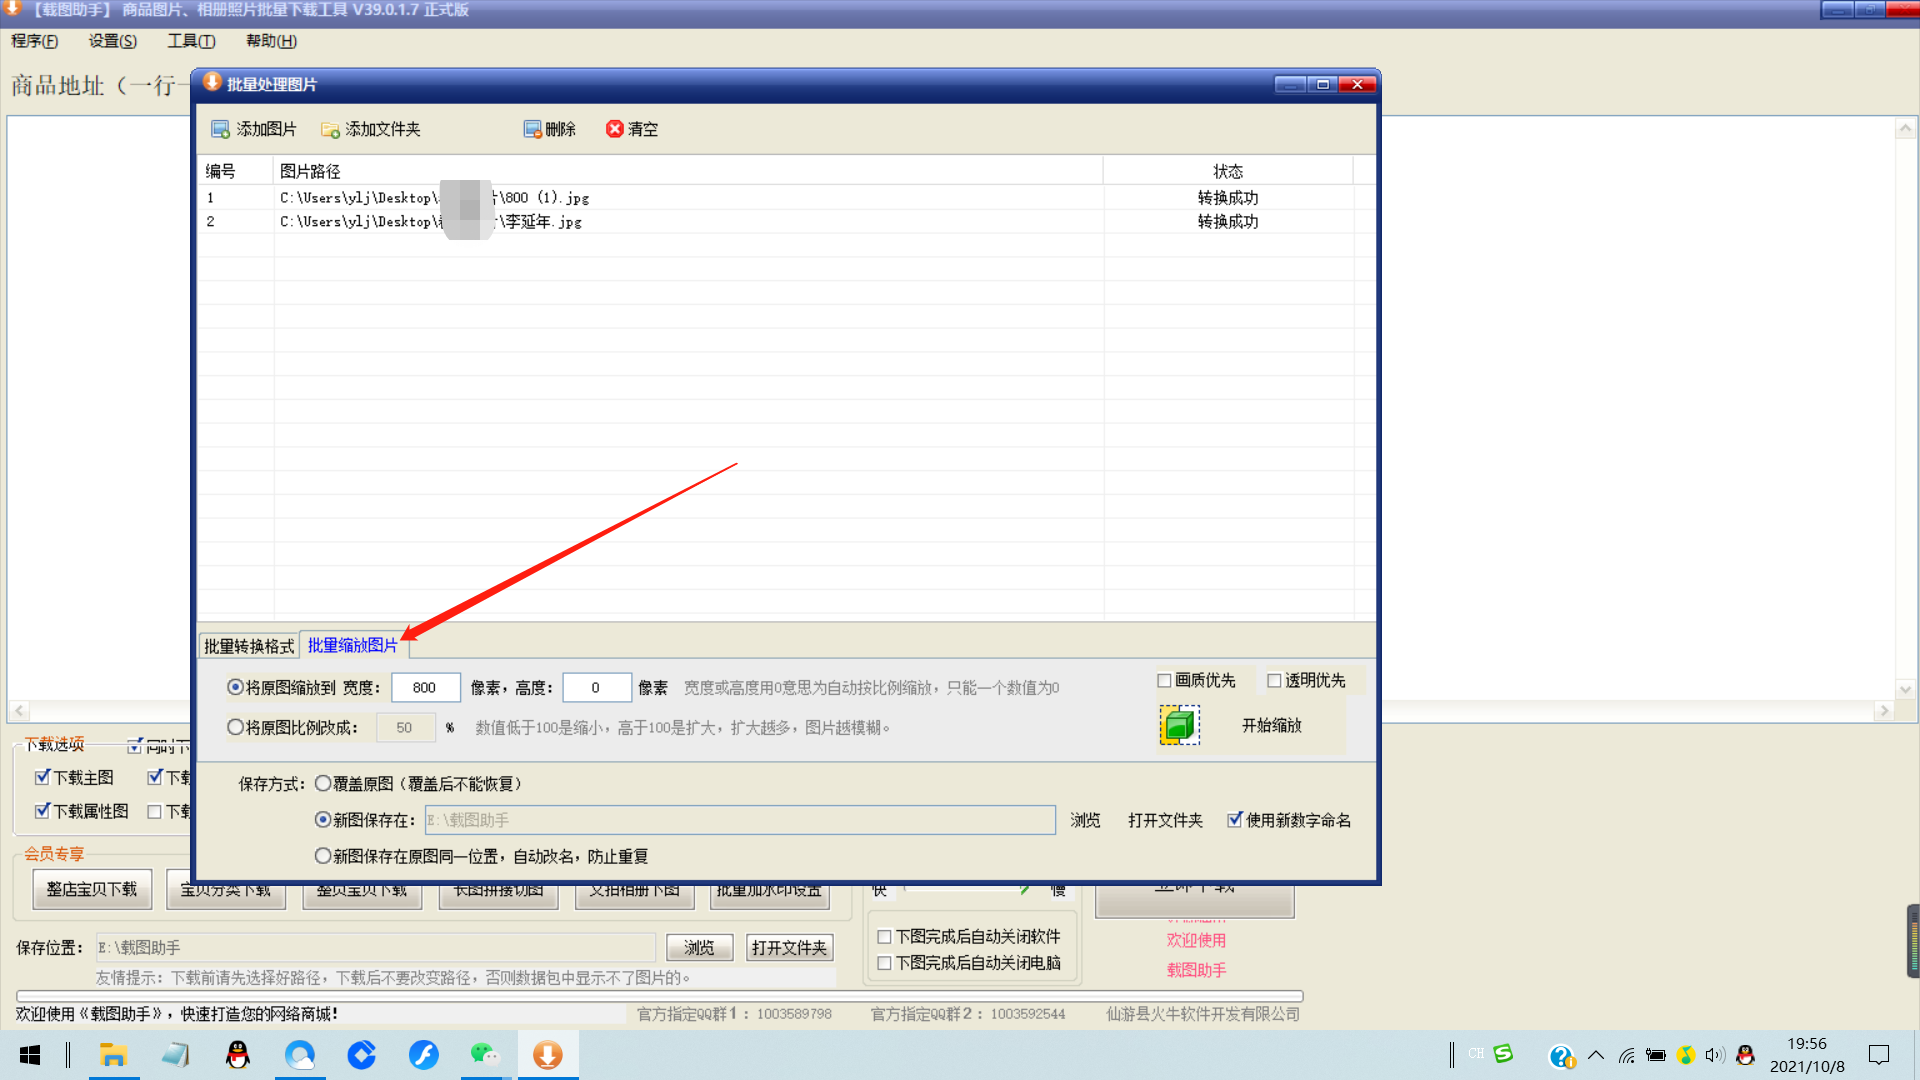Image resolution: width=1920 pixels, height=1080 pixels.
Task: Click the Sogou input method S icon
Action: point(1503,1053)
